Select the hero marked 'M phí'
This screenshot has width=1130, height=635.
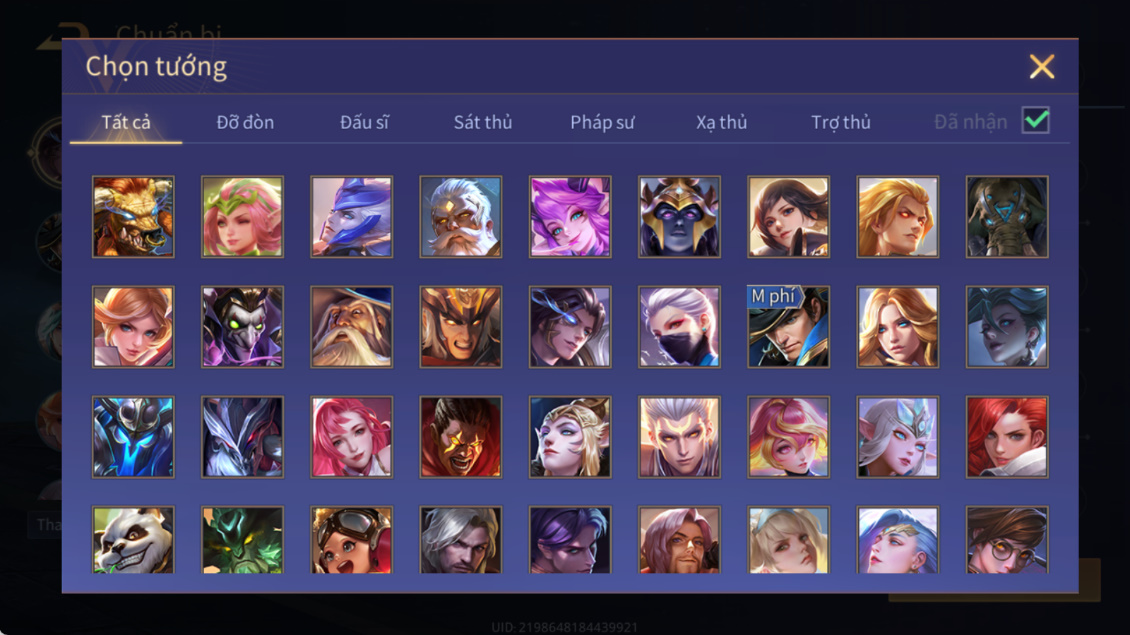pos(788,327)
